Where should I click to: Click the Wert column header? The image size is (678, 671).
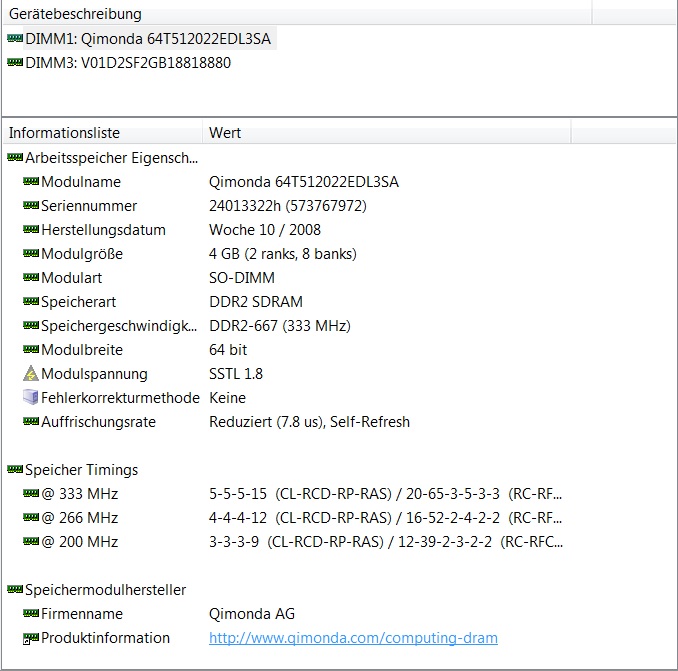tap(387, 132)
